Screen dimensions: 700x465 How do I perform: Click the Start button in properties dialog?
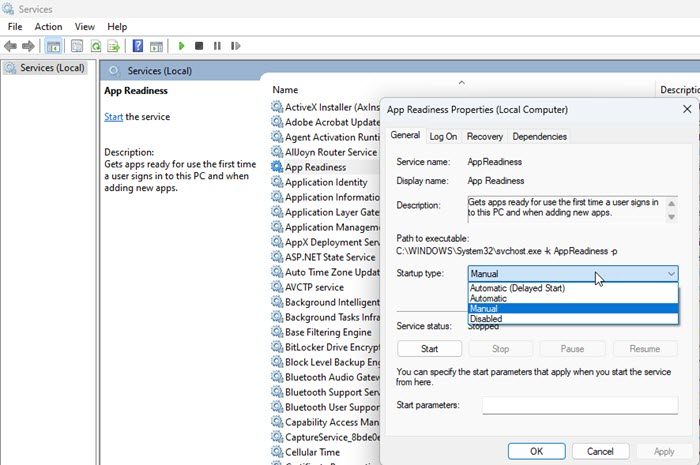point(429,349)
